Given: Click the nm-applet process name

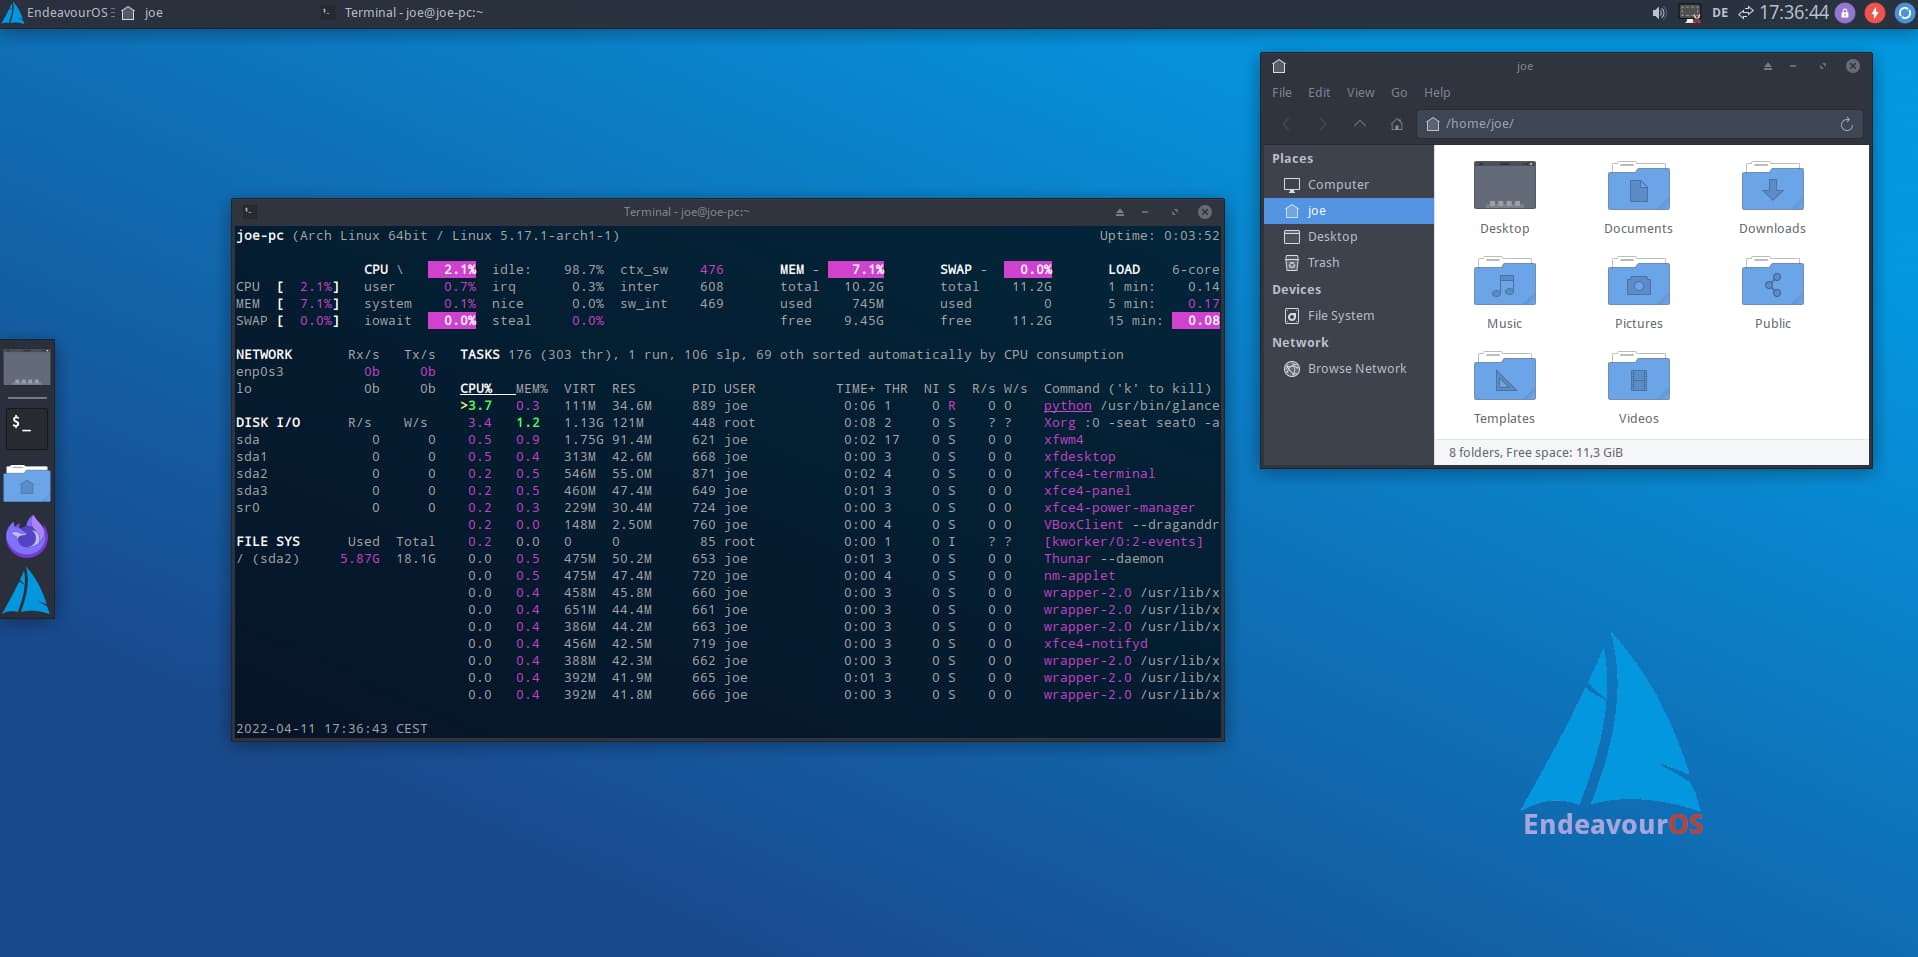Looking at the screenshot, I should pos(1079,576).
